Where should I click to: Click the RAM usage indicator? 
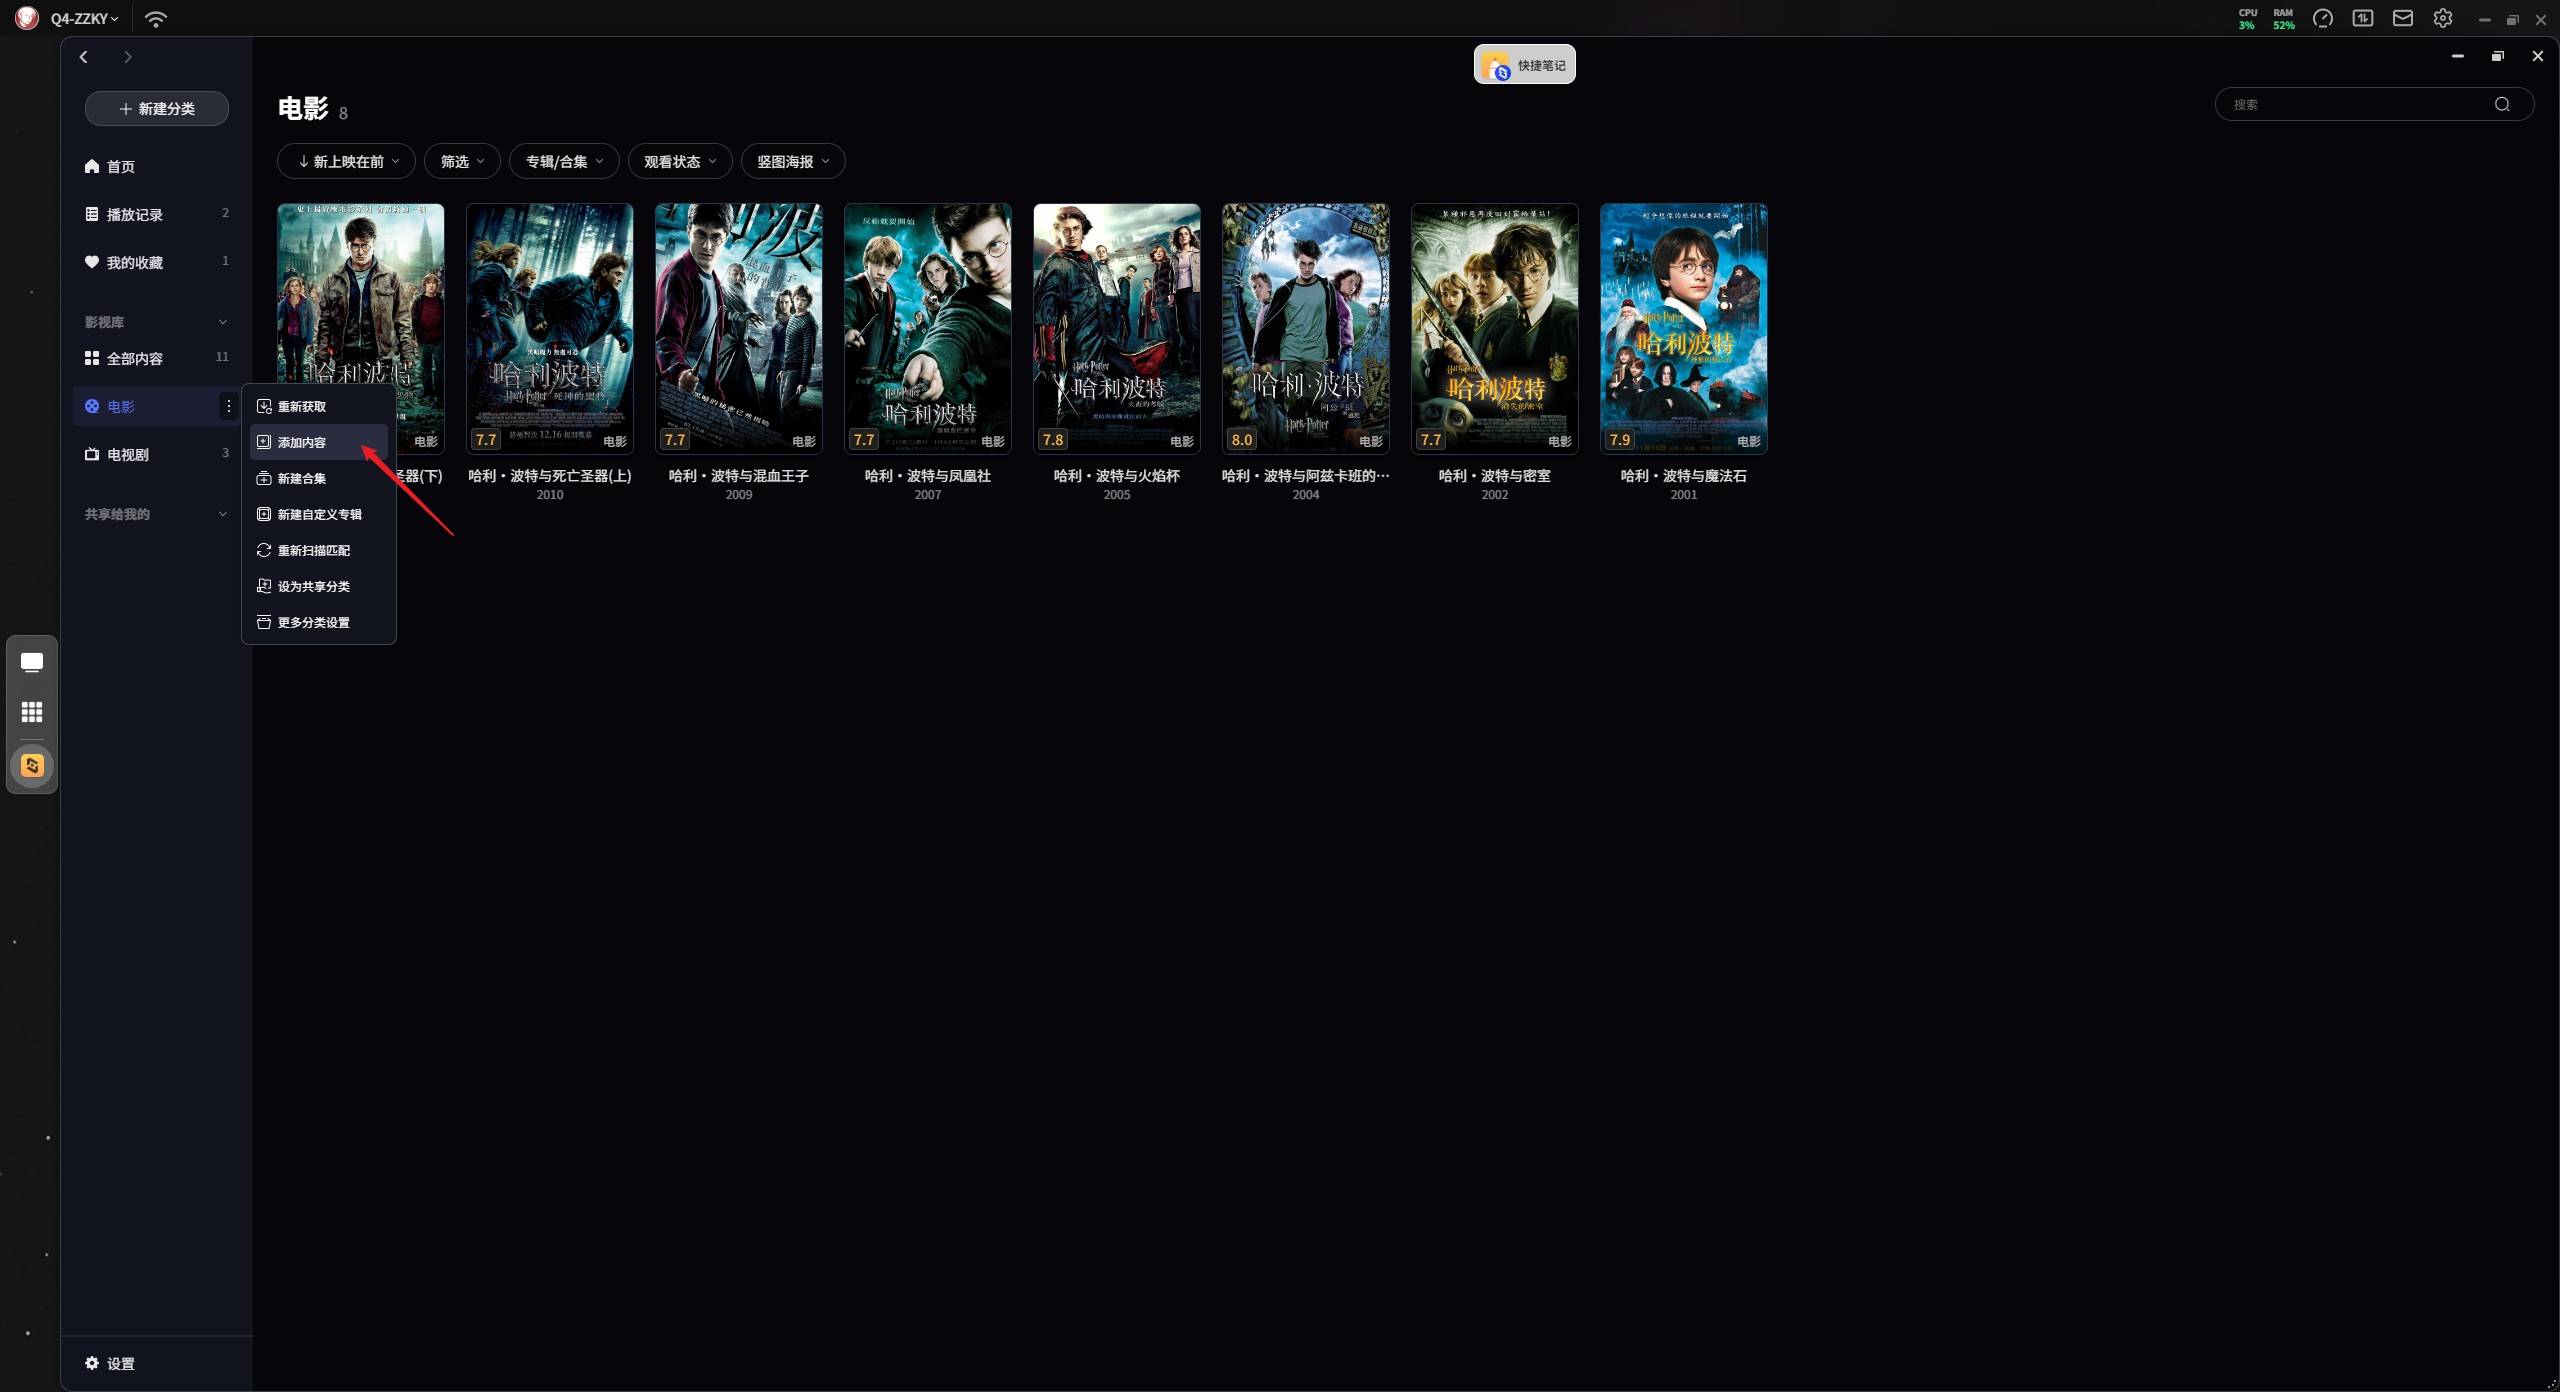(2283, 19)
